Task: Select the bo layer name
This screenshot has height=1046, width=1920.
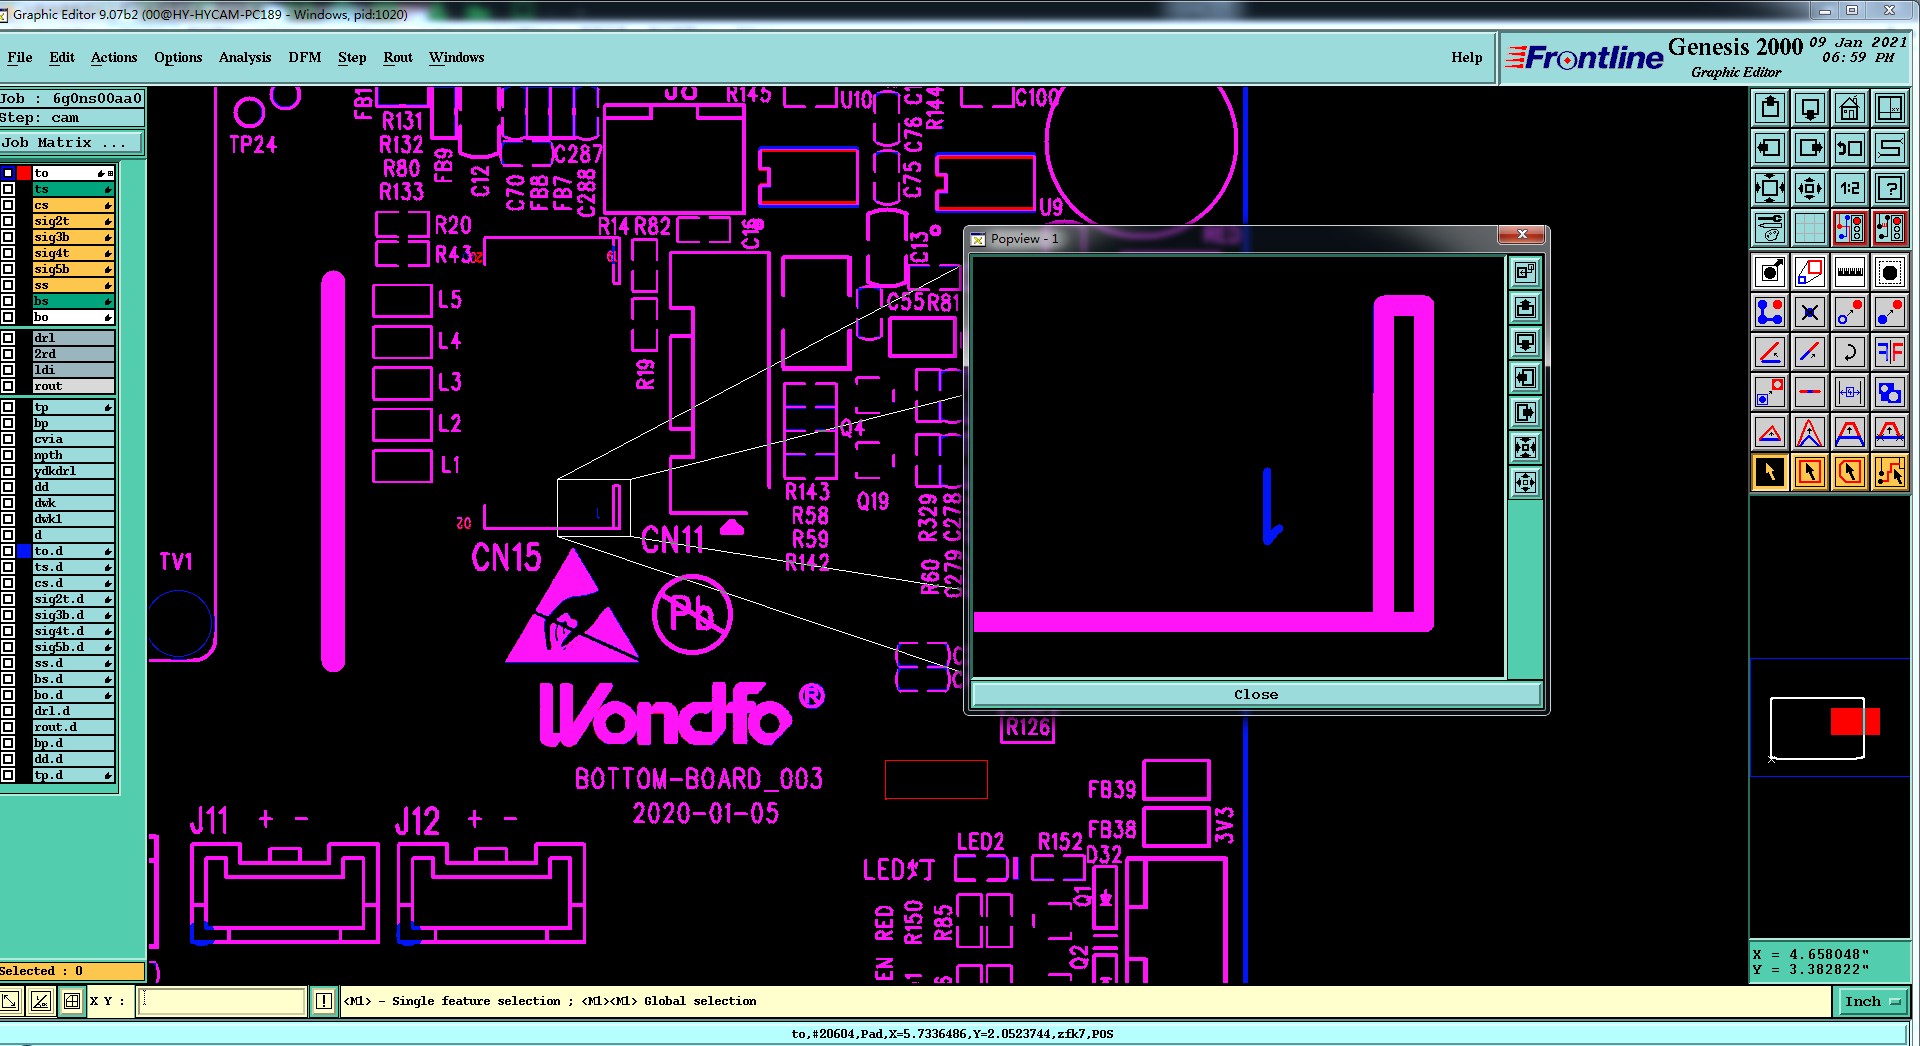Action: click(x=73, y=317)
